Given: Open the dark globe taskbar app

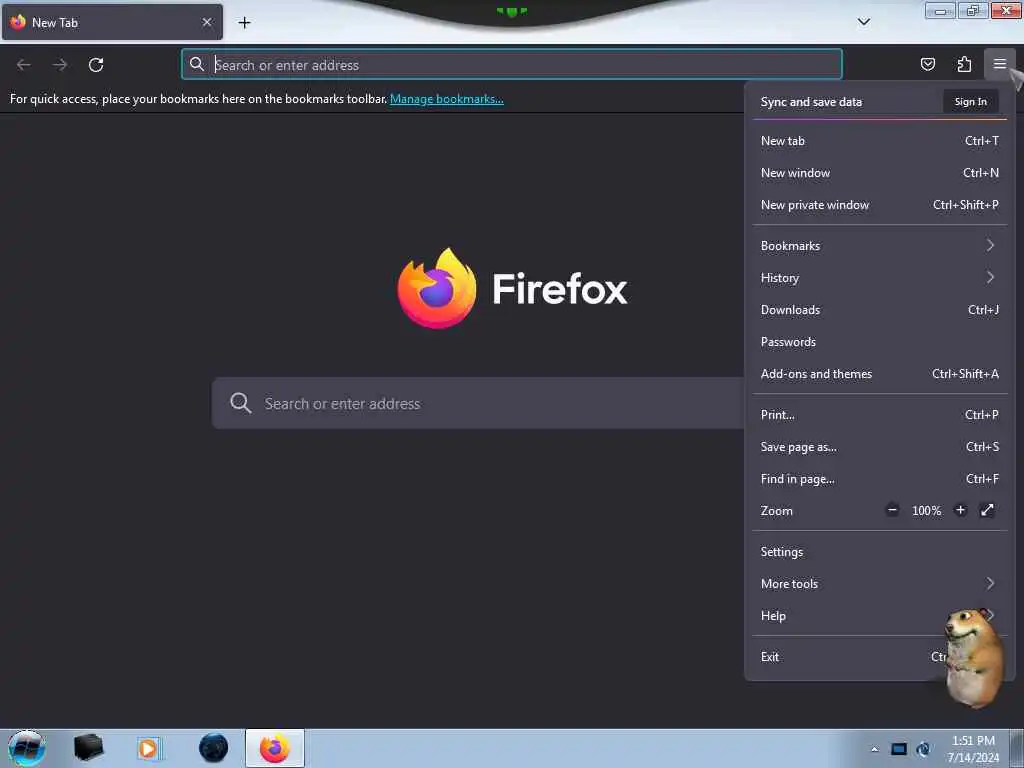Looking at the screenshot, I should coord(213,748).
